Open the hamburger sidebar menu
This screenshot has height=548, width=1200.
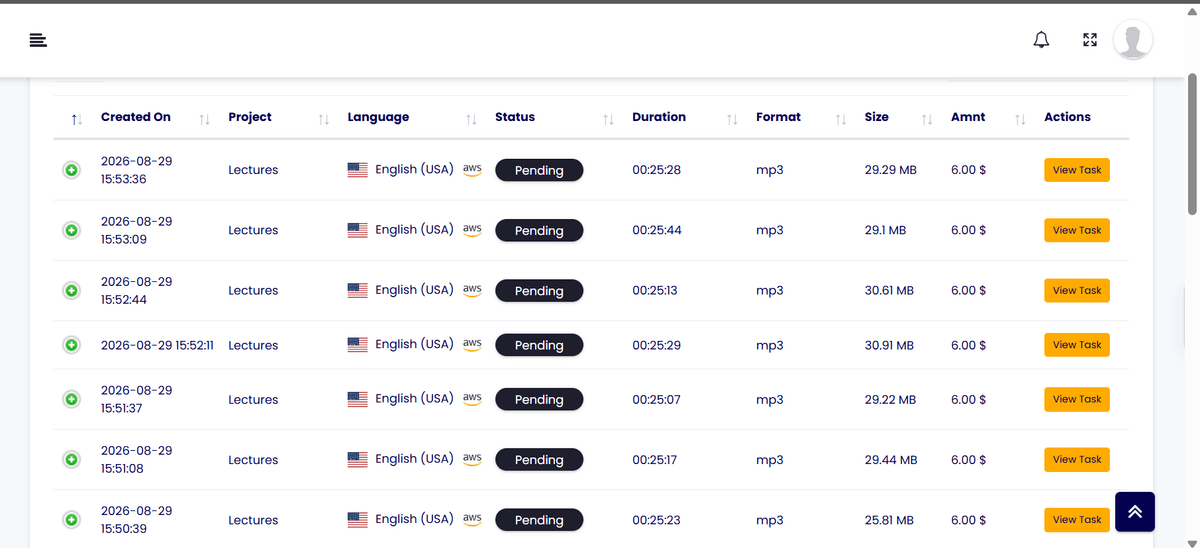[38, 40]
